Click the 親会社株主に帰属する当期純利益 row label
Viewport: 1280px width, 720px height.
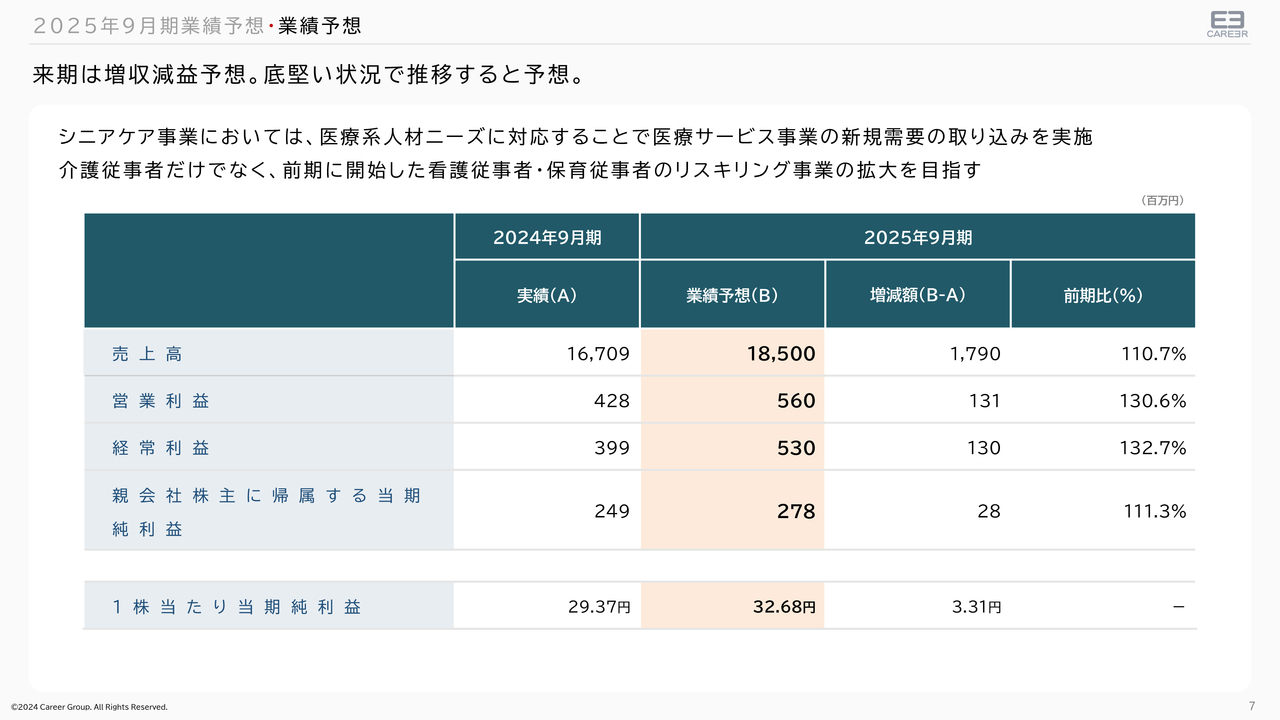point(266,511)
